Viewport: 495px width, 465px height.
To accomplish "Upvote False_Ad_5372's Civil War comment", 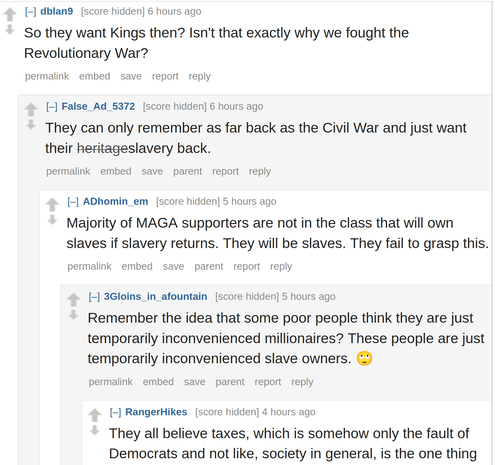I will (x=31, y=110).
